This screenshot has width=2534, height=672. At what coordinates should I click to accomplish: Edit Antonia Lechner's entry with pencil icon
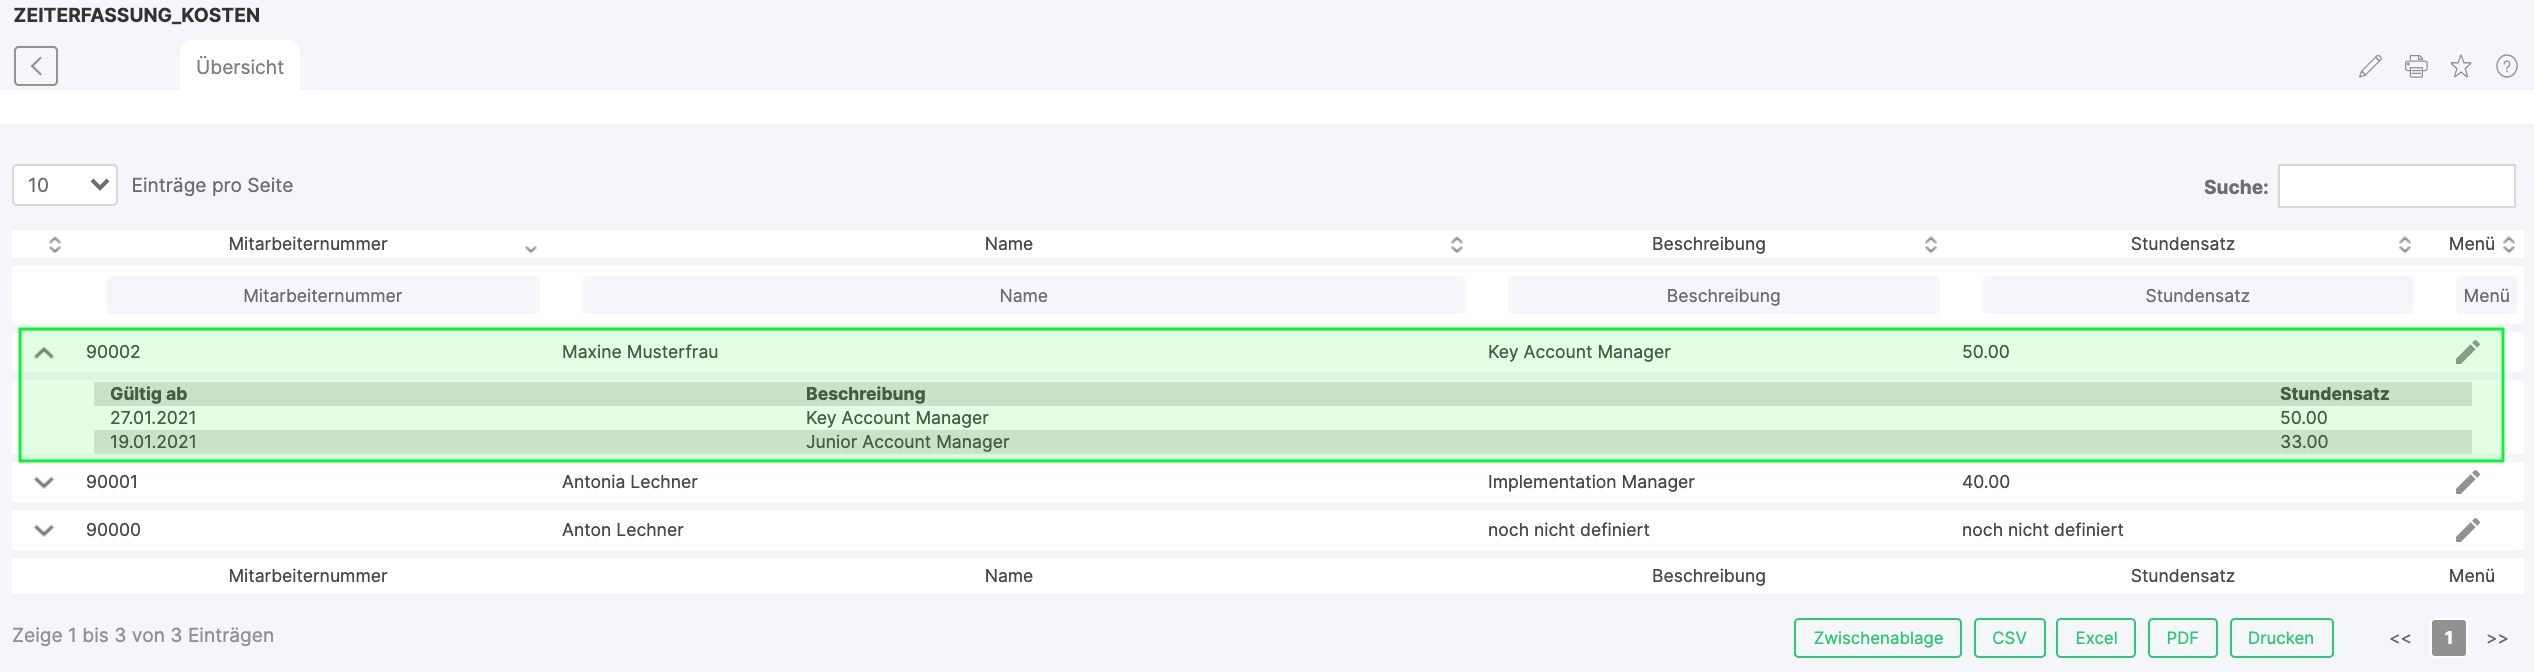(2467, 482)
